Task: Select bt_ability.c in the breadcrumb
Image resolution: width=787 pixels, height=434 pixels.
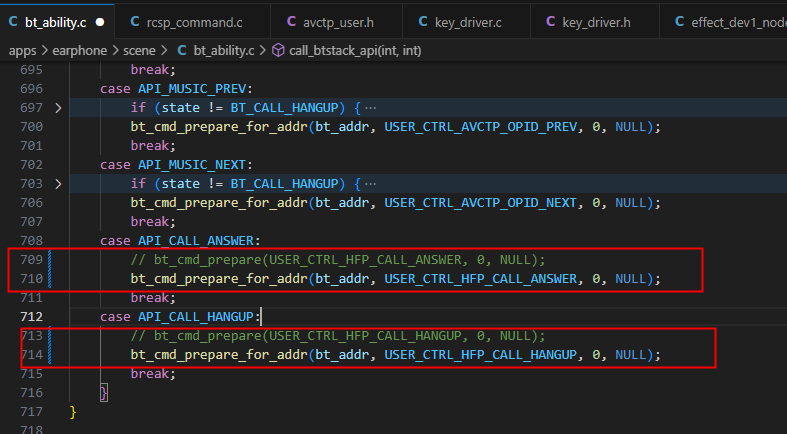Action: tap(224, 51)
